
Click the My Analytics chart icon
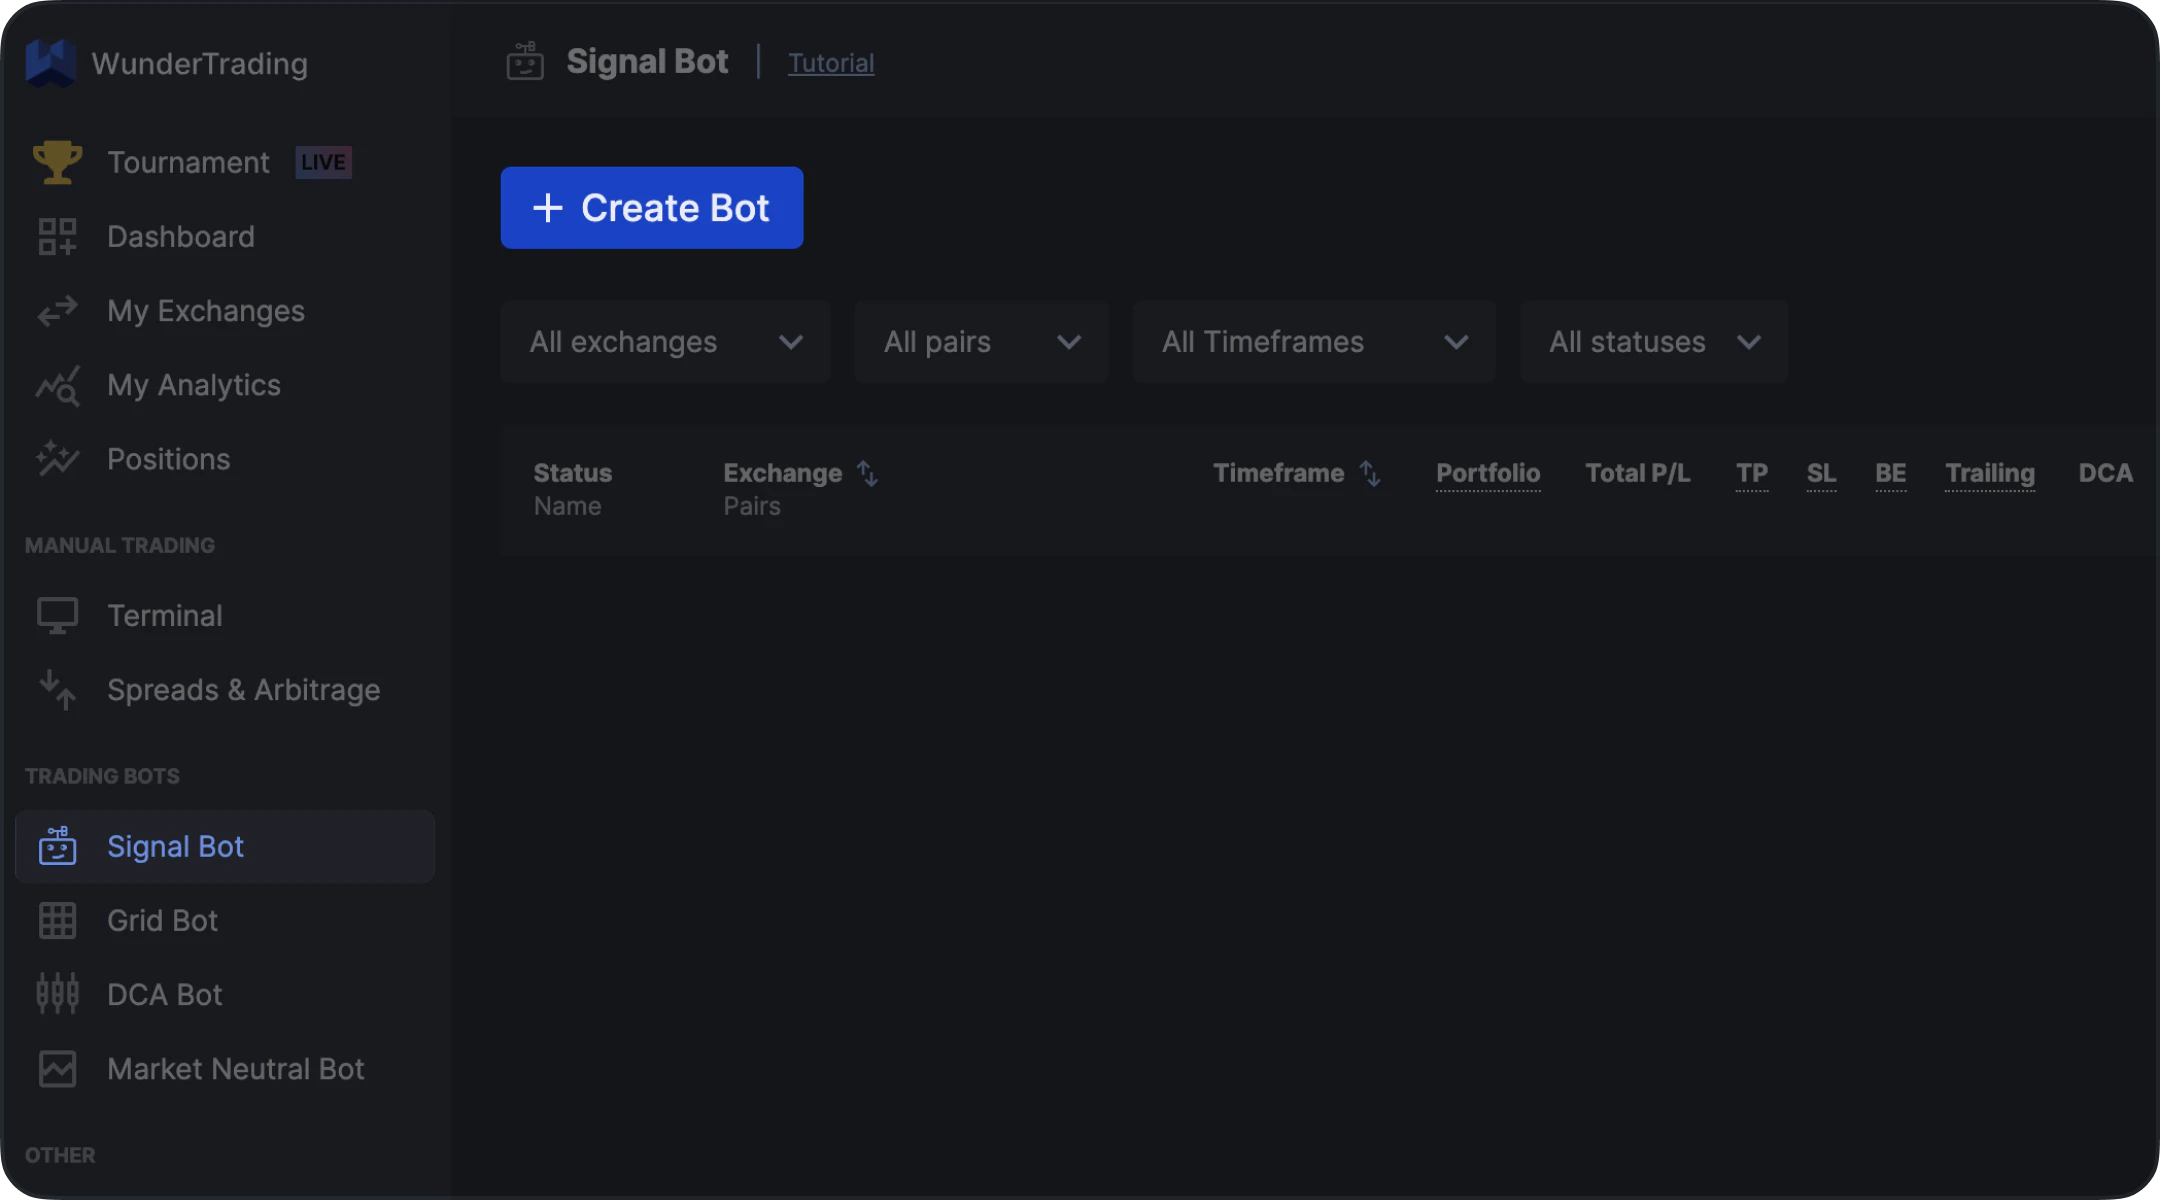[57, 386]
